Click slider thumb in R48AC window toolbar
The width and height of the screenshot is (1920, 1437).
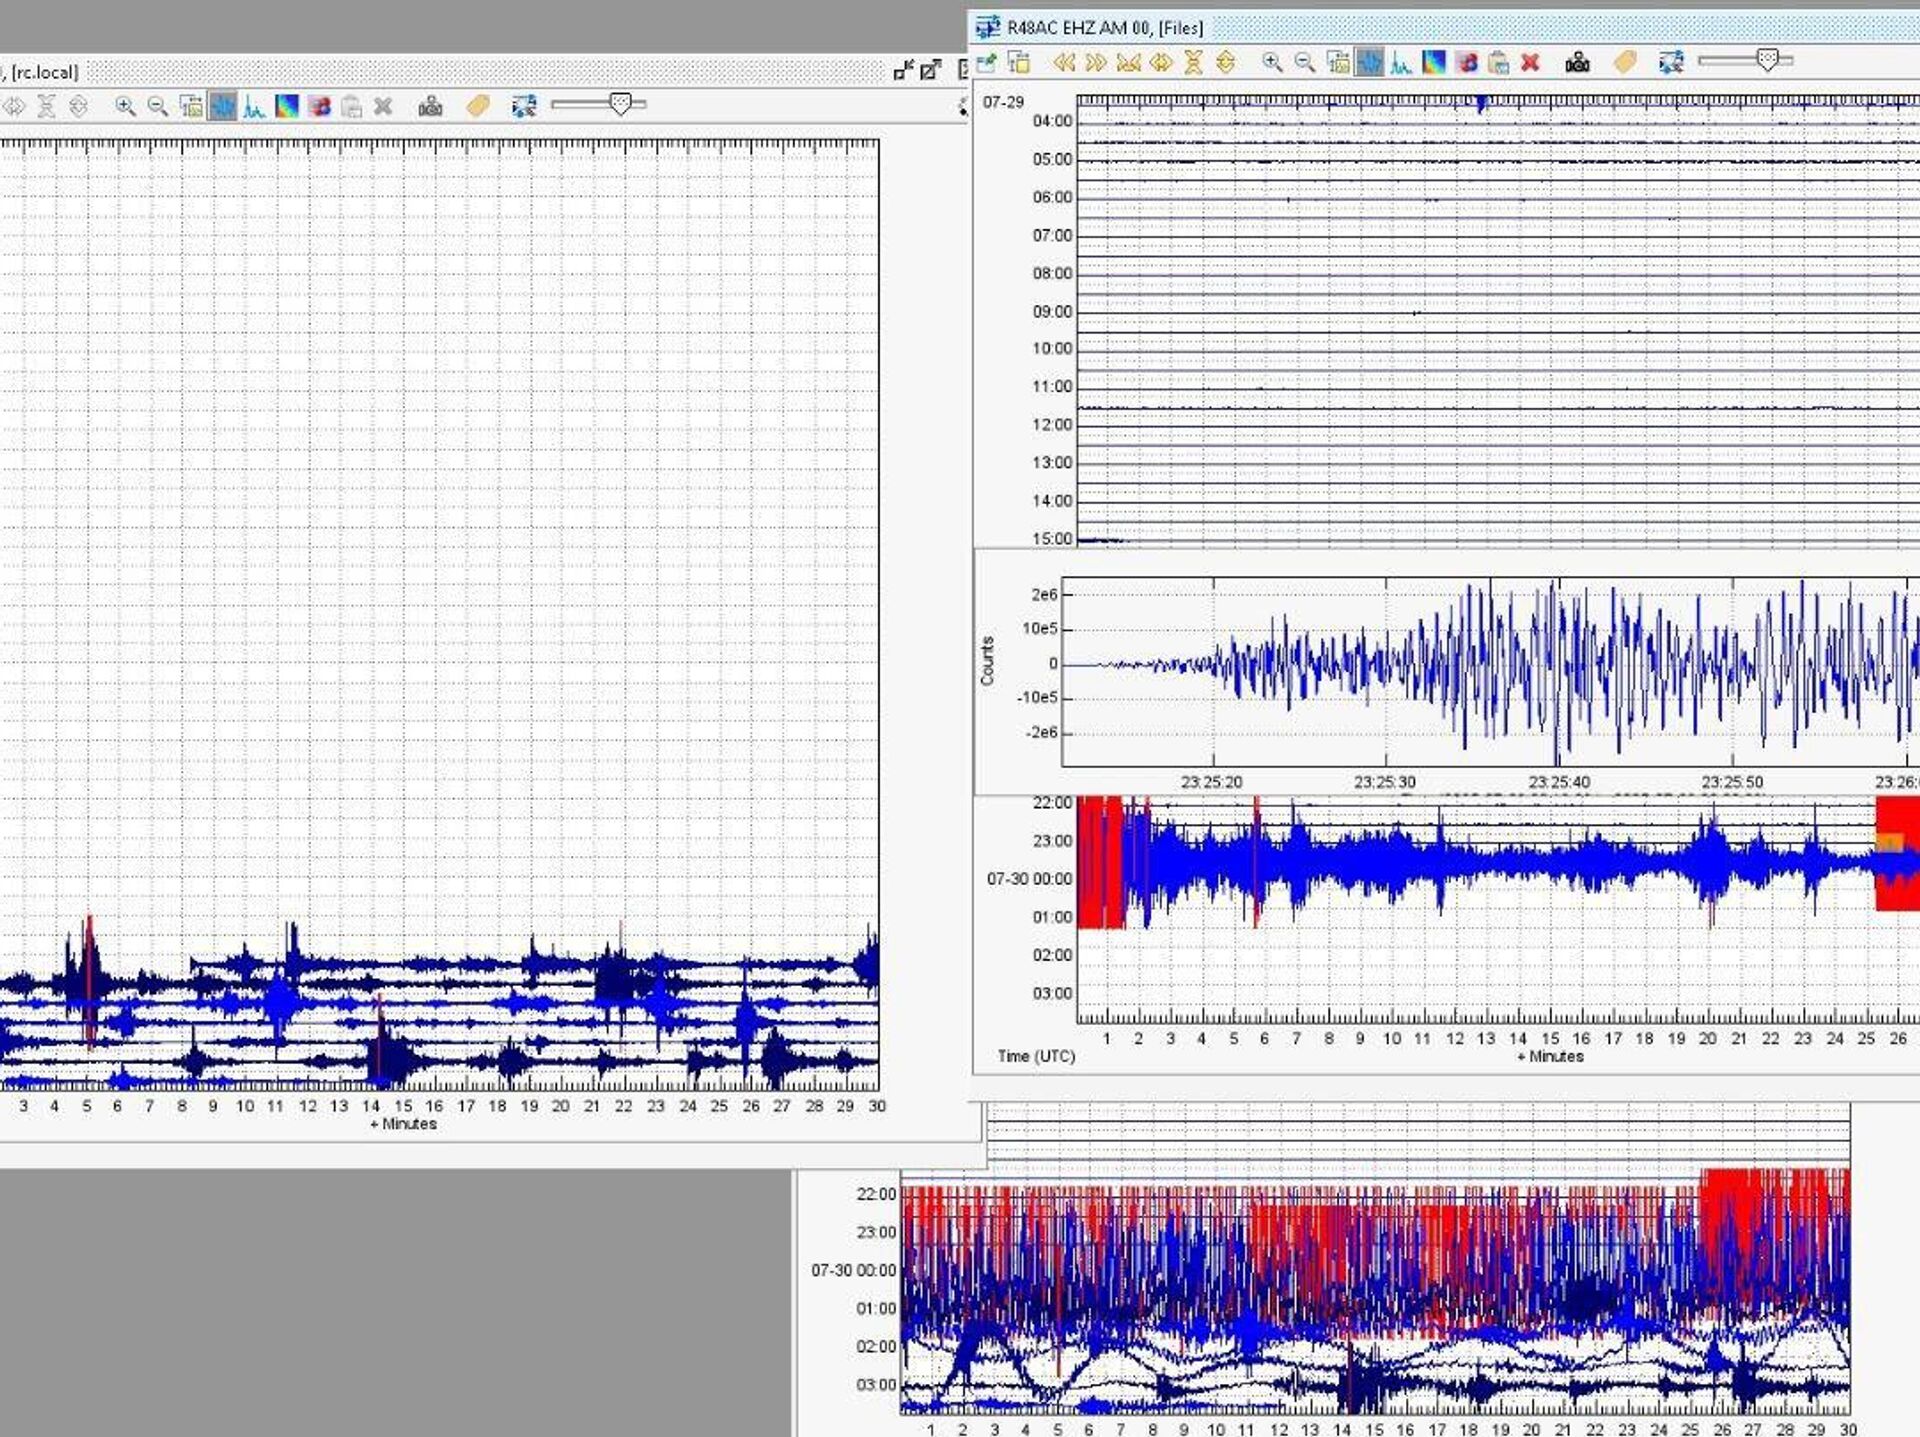[x=1768, y=61]
